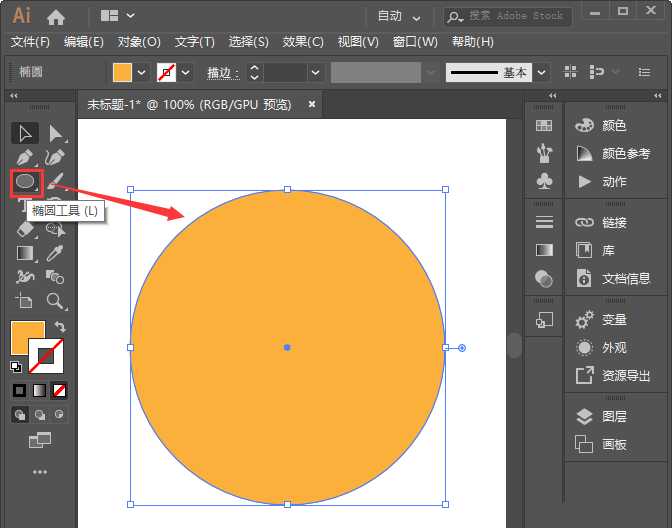
Task: Click the Home icon
Action: point(56,16)
